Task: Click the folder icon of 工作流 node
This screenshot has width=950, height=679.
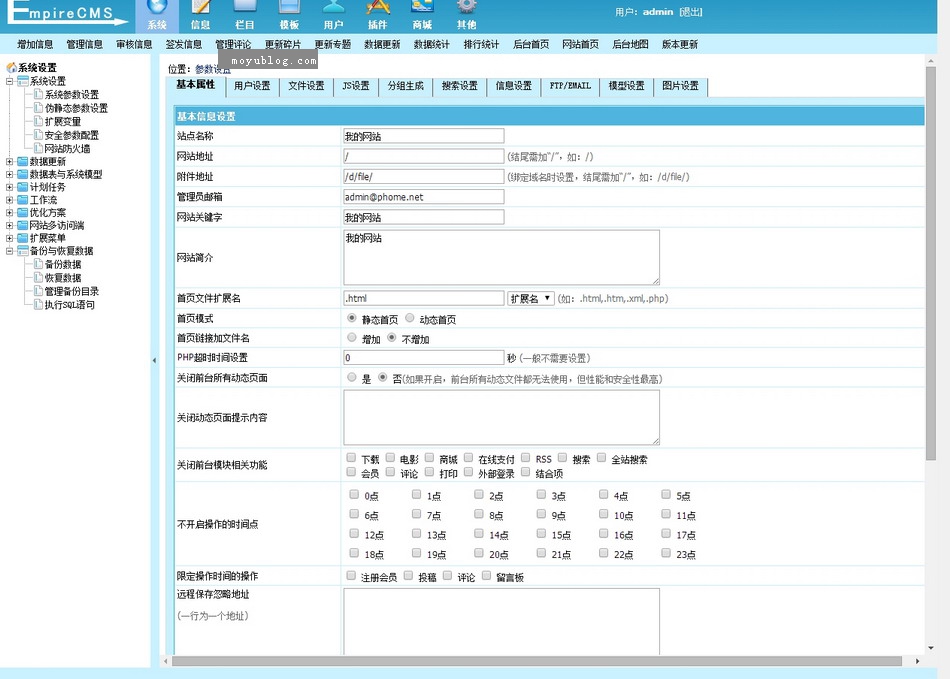Action: click(x=23, y=199)
